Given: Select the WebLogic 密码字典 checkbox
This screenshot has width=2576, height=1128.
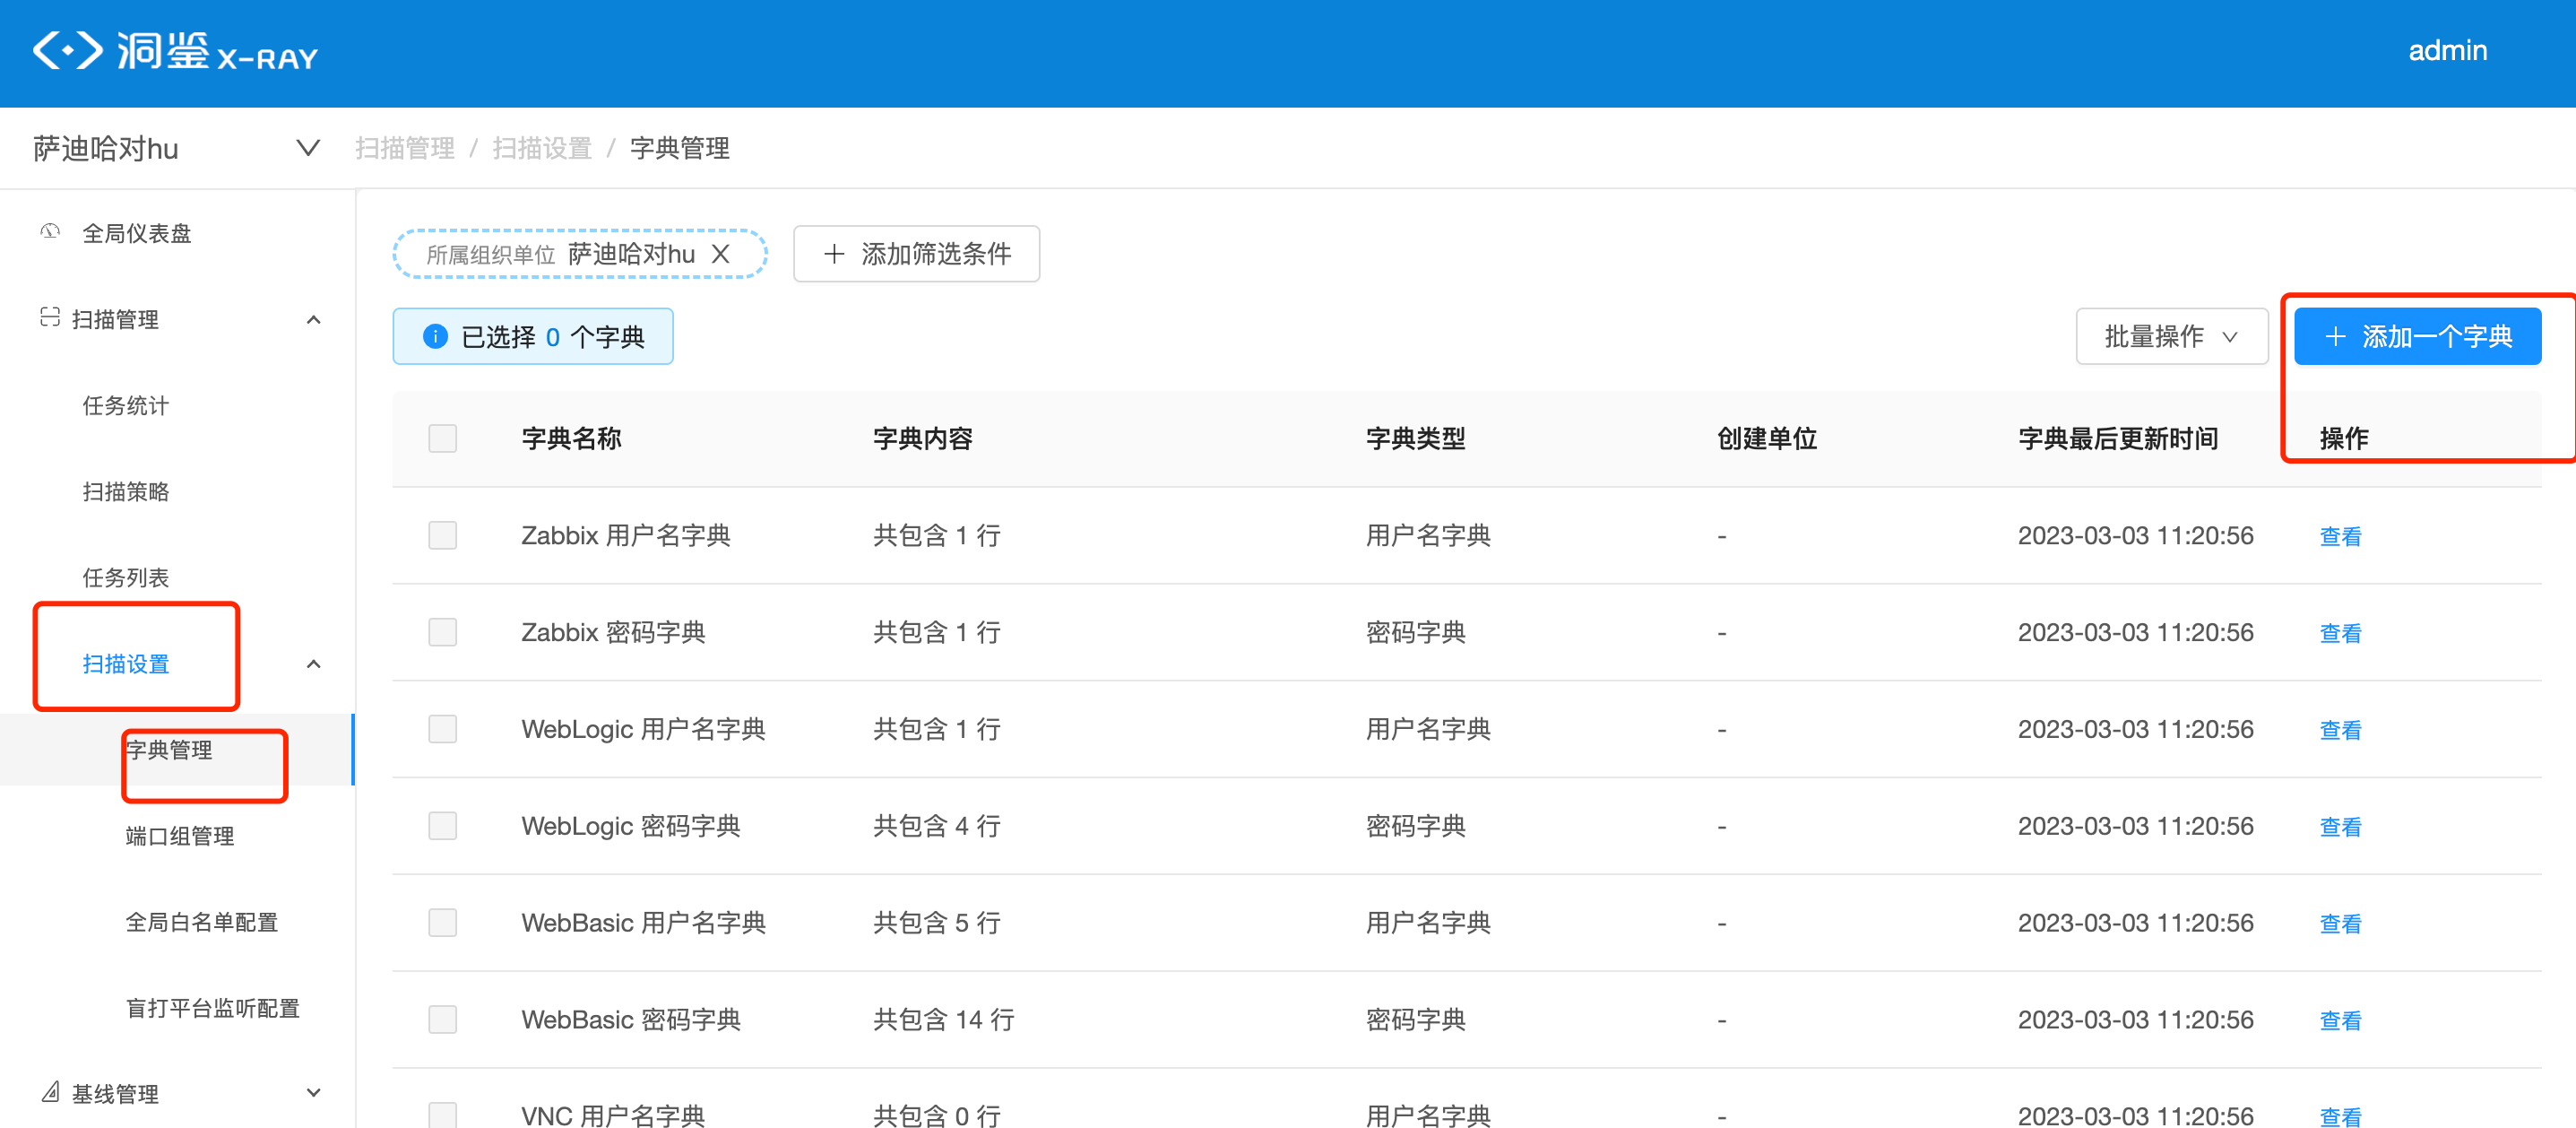Looking at the screenshot, I should pyautogui.click(x=442, y=826).
